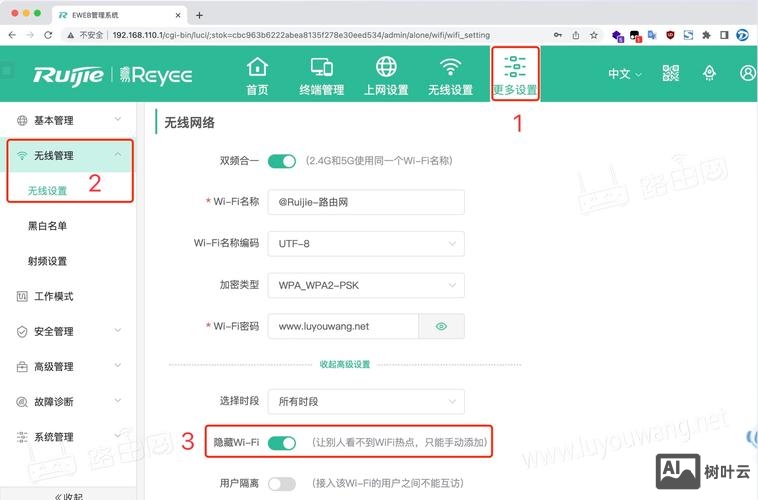Show the QR code icon
758x500 pixels.
[671, 74]
